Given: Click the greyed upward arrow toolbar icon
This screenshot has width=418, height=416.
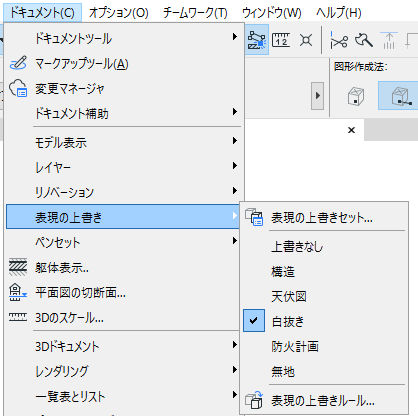Looking at the screenshot, I should pos(389,41).
